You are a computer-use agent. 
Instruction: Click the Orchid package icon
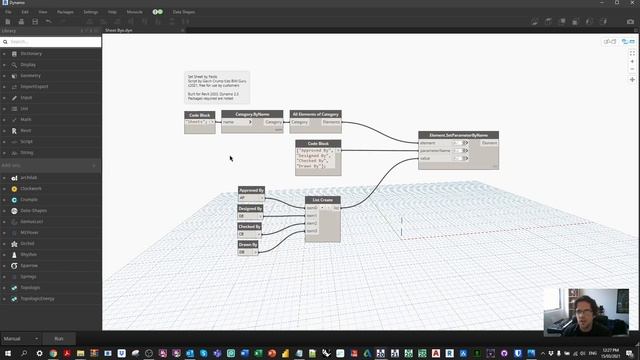click(14, 244)
